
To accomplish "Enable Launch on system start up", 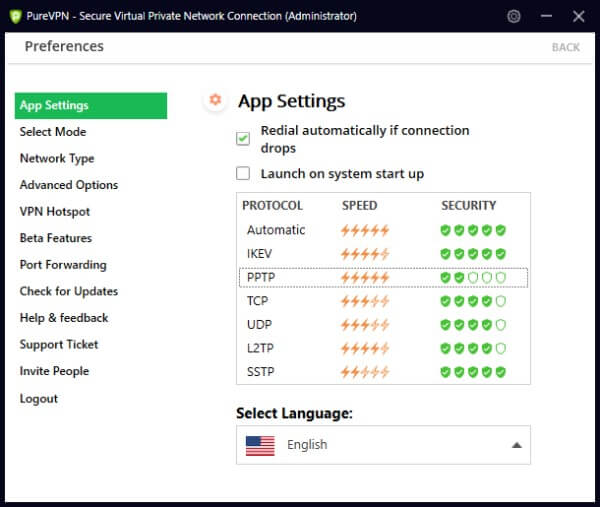I will 243,173.
